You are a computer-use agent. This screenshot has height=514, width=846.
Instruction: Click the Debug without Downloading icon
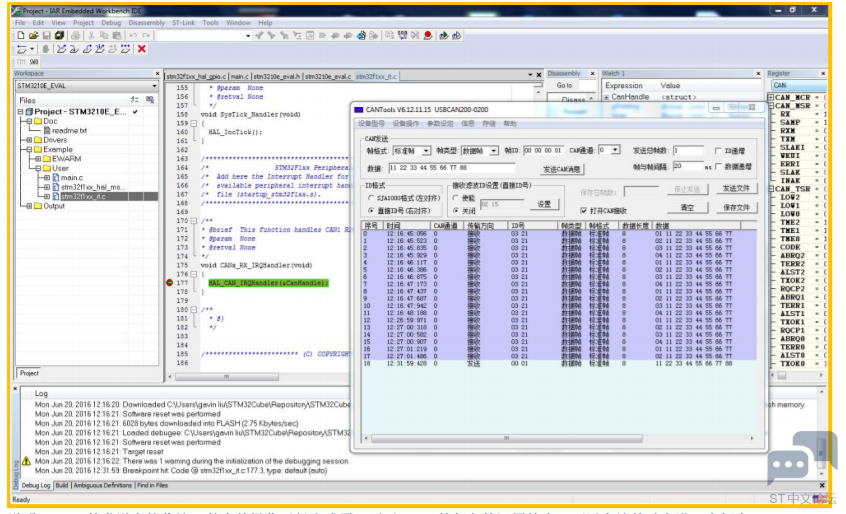[456, 36]
